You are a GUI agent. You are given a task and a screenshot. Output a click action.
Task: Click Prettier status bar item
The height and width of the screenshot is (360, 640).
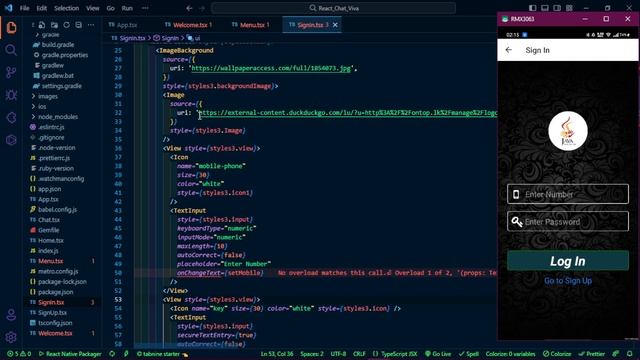pyautogui.click(x=591, y=354)
